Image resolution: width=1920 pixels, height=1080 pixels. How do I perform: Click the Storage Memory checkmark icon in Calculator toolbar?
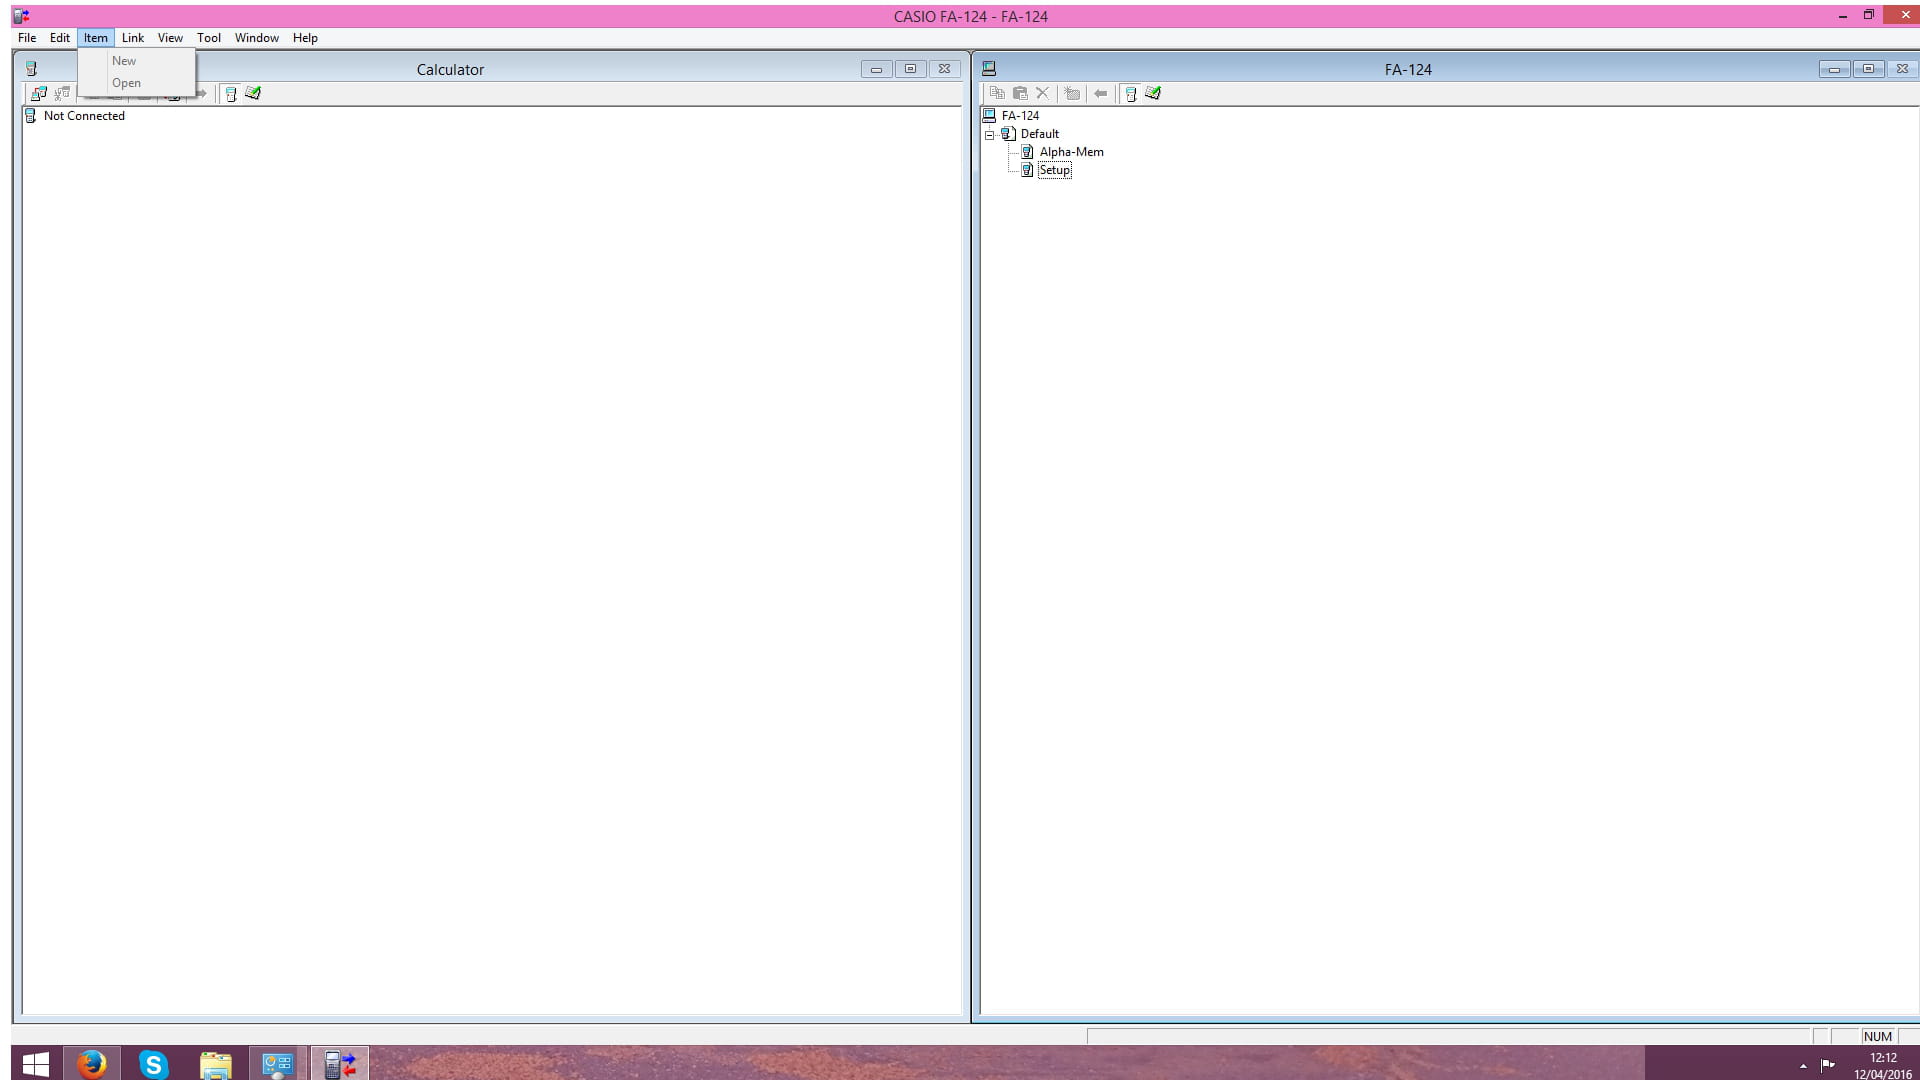[253, 93]
